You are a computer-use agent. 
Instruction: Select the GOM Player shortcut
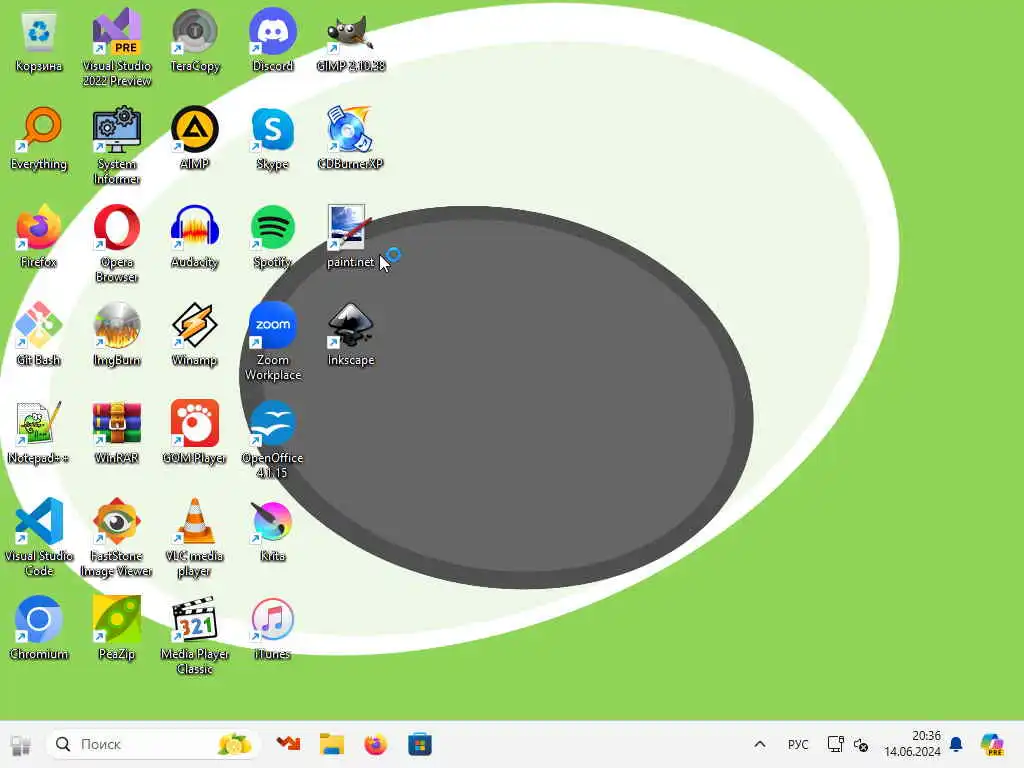195,432
